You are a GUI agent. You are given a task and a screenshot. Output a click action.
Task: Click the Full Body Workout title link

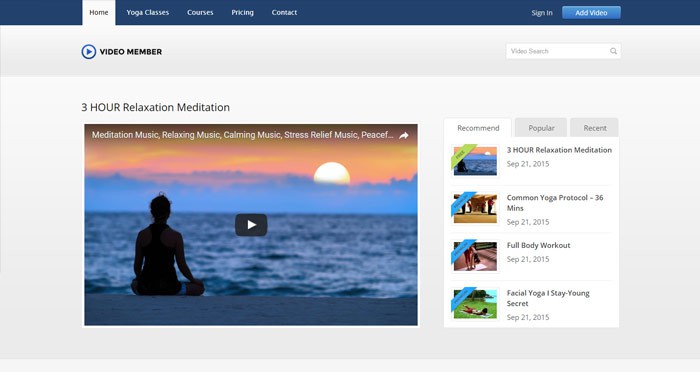click(538, 245)
